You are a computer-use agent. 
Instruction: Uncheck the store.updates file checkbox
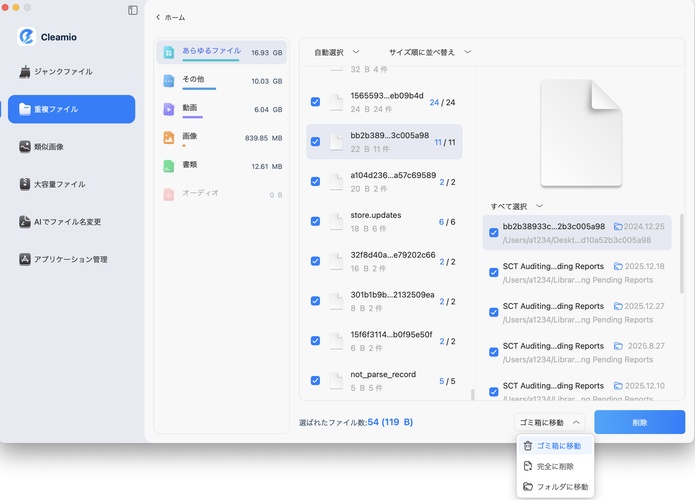(x=316, y=221)
